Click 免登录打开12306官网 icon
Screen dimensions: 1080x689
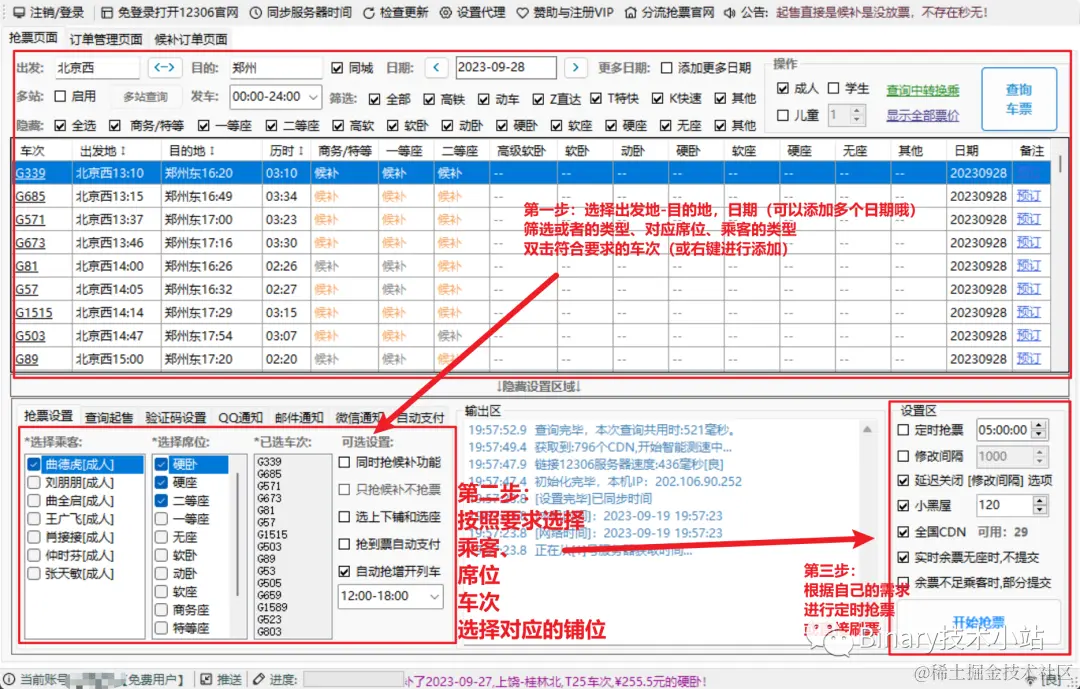click(109, 13)
